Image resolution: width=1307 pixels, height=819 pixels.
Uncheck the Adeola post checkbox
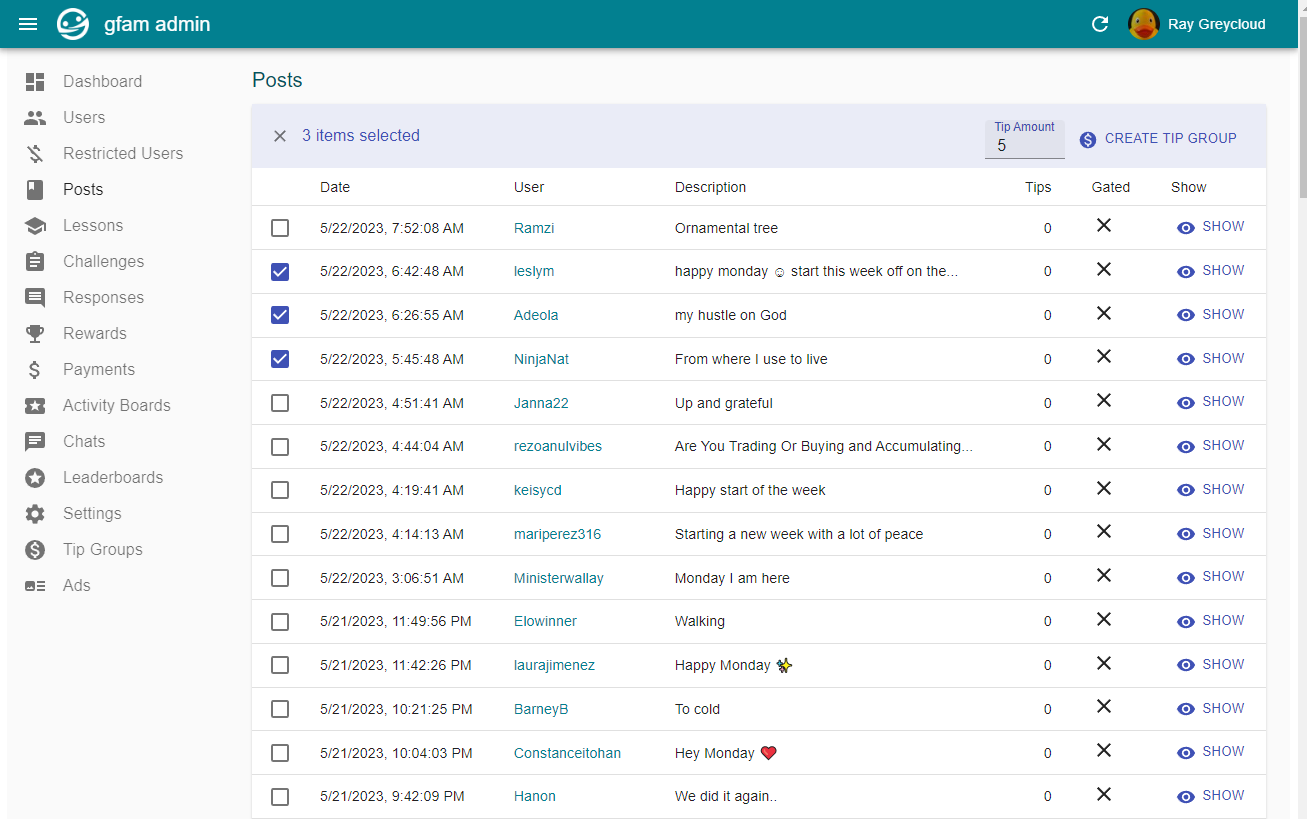[280, 315]
